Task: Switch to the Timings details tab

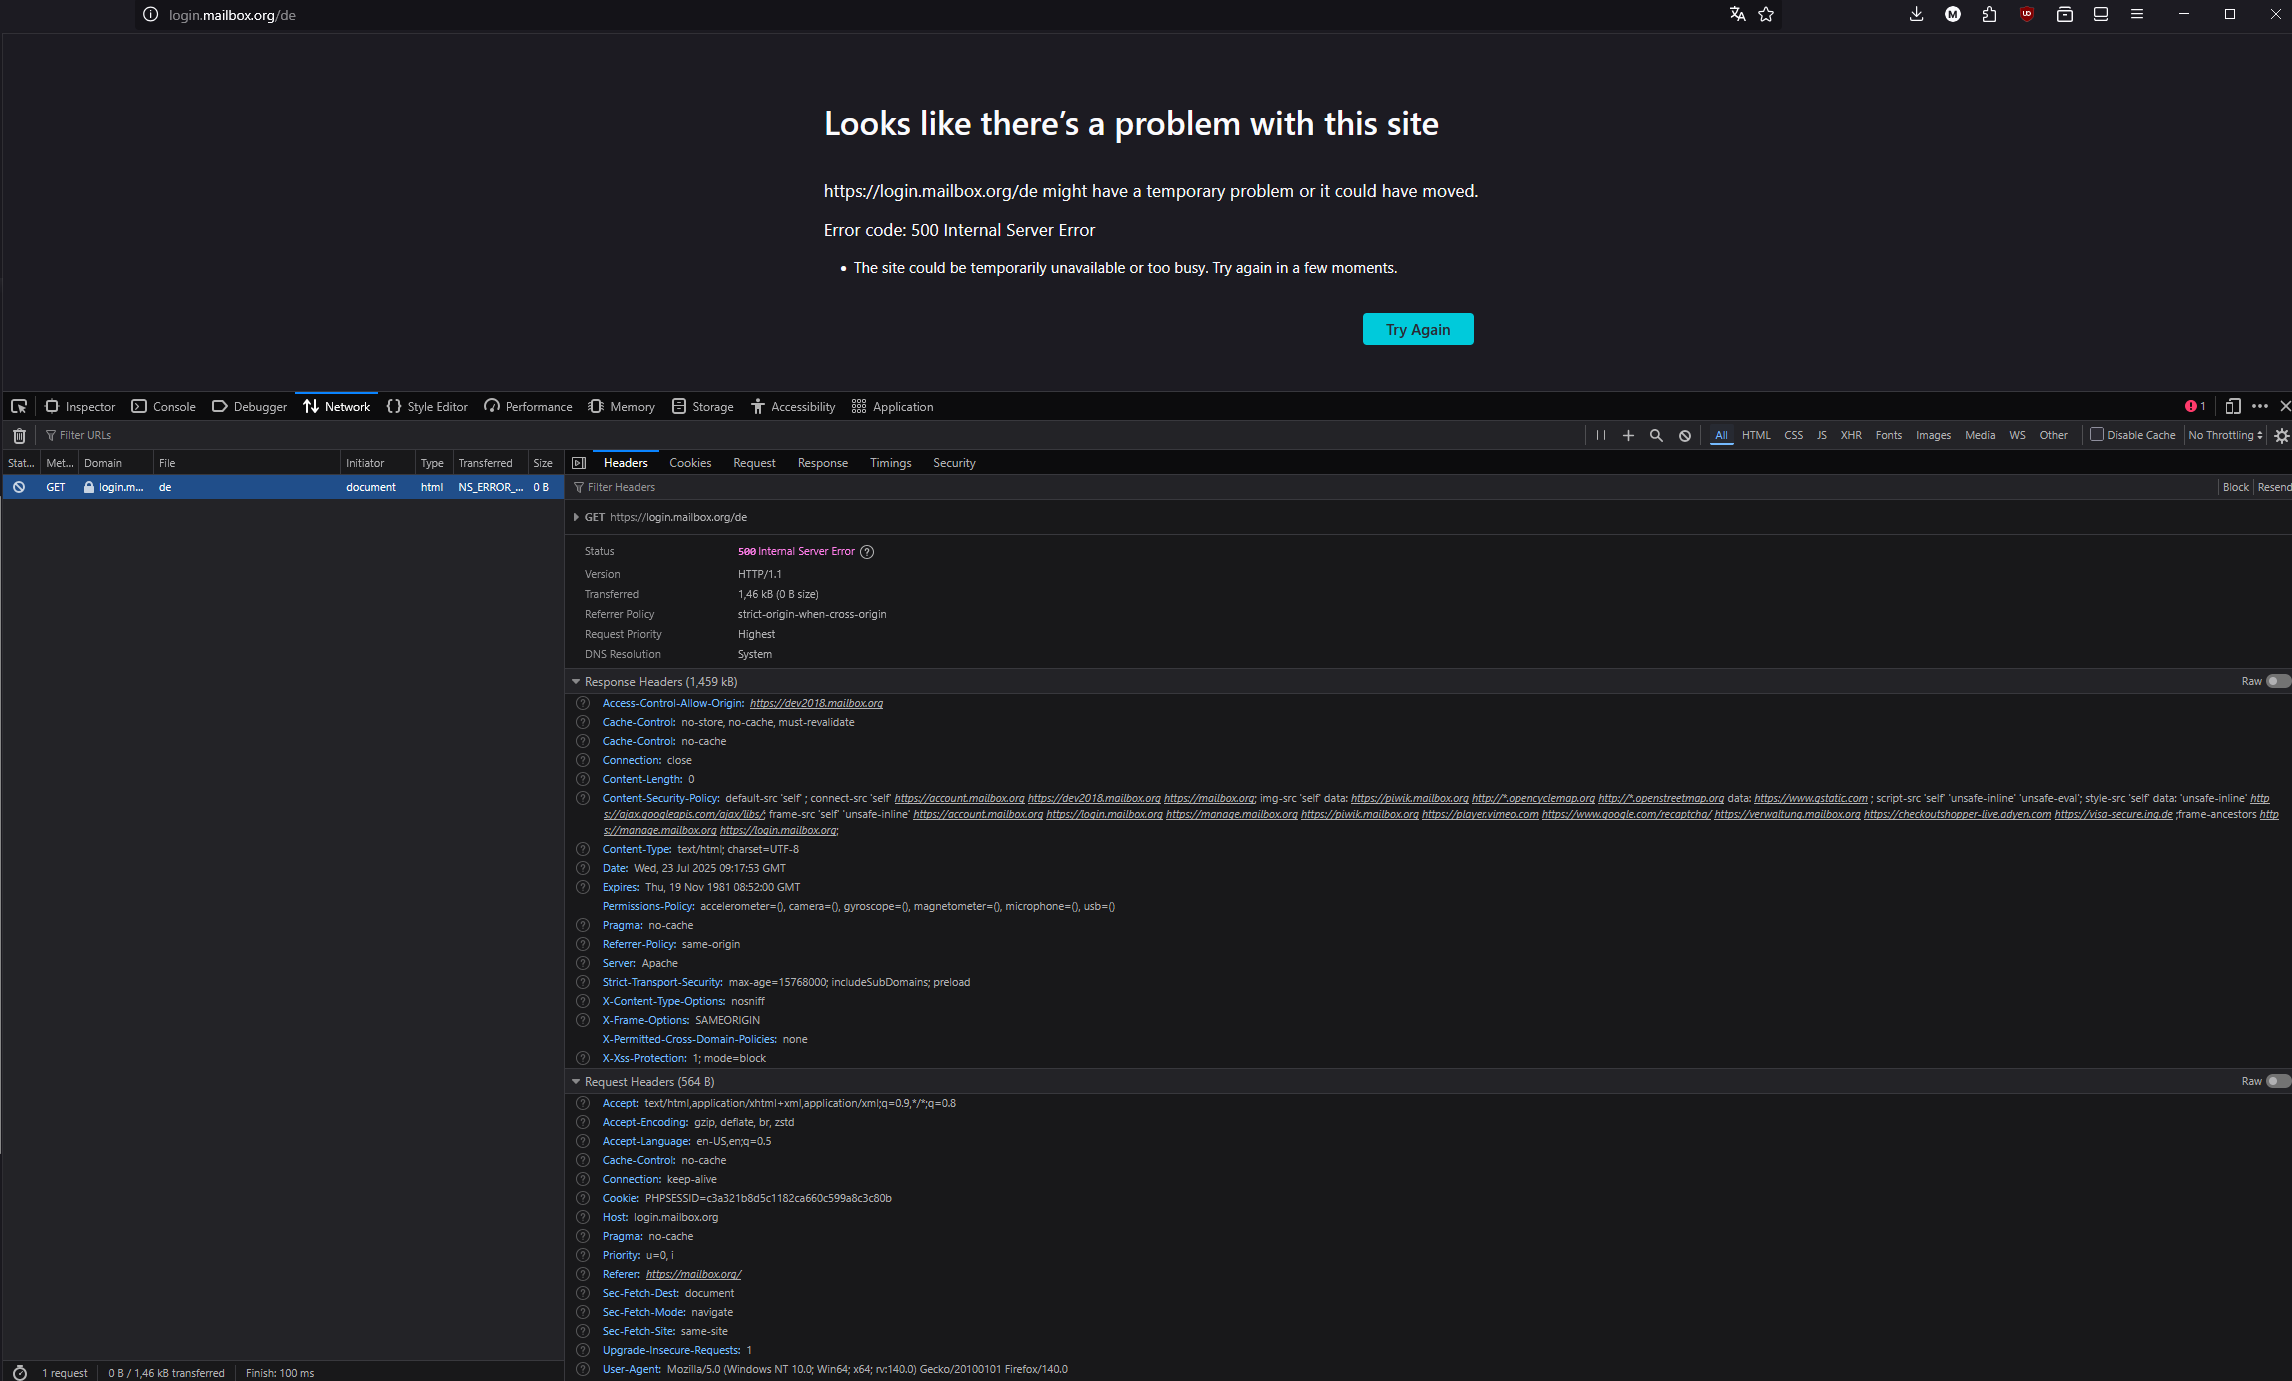Action: (x=890, y=463)
